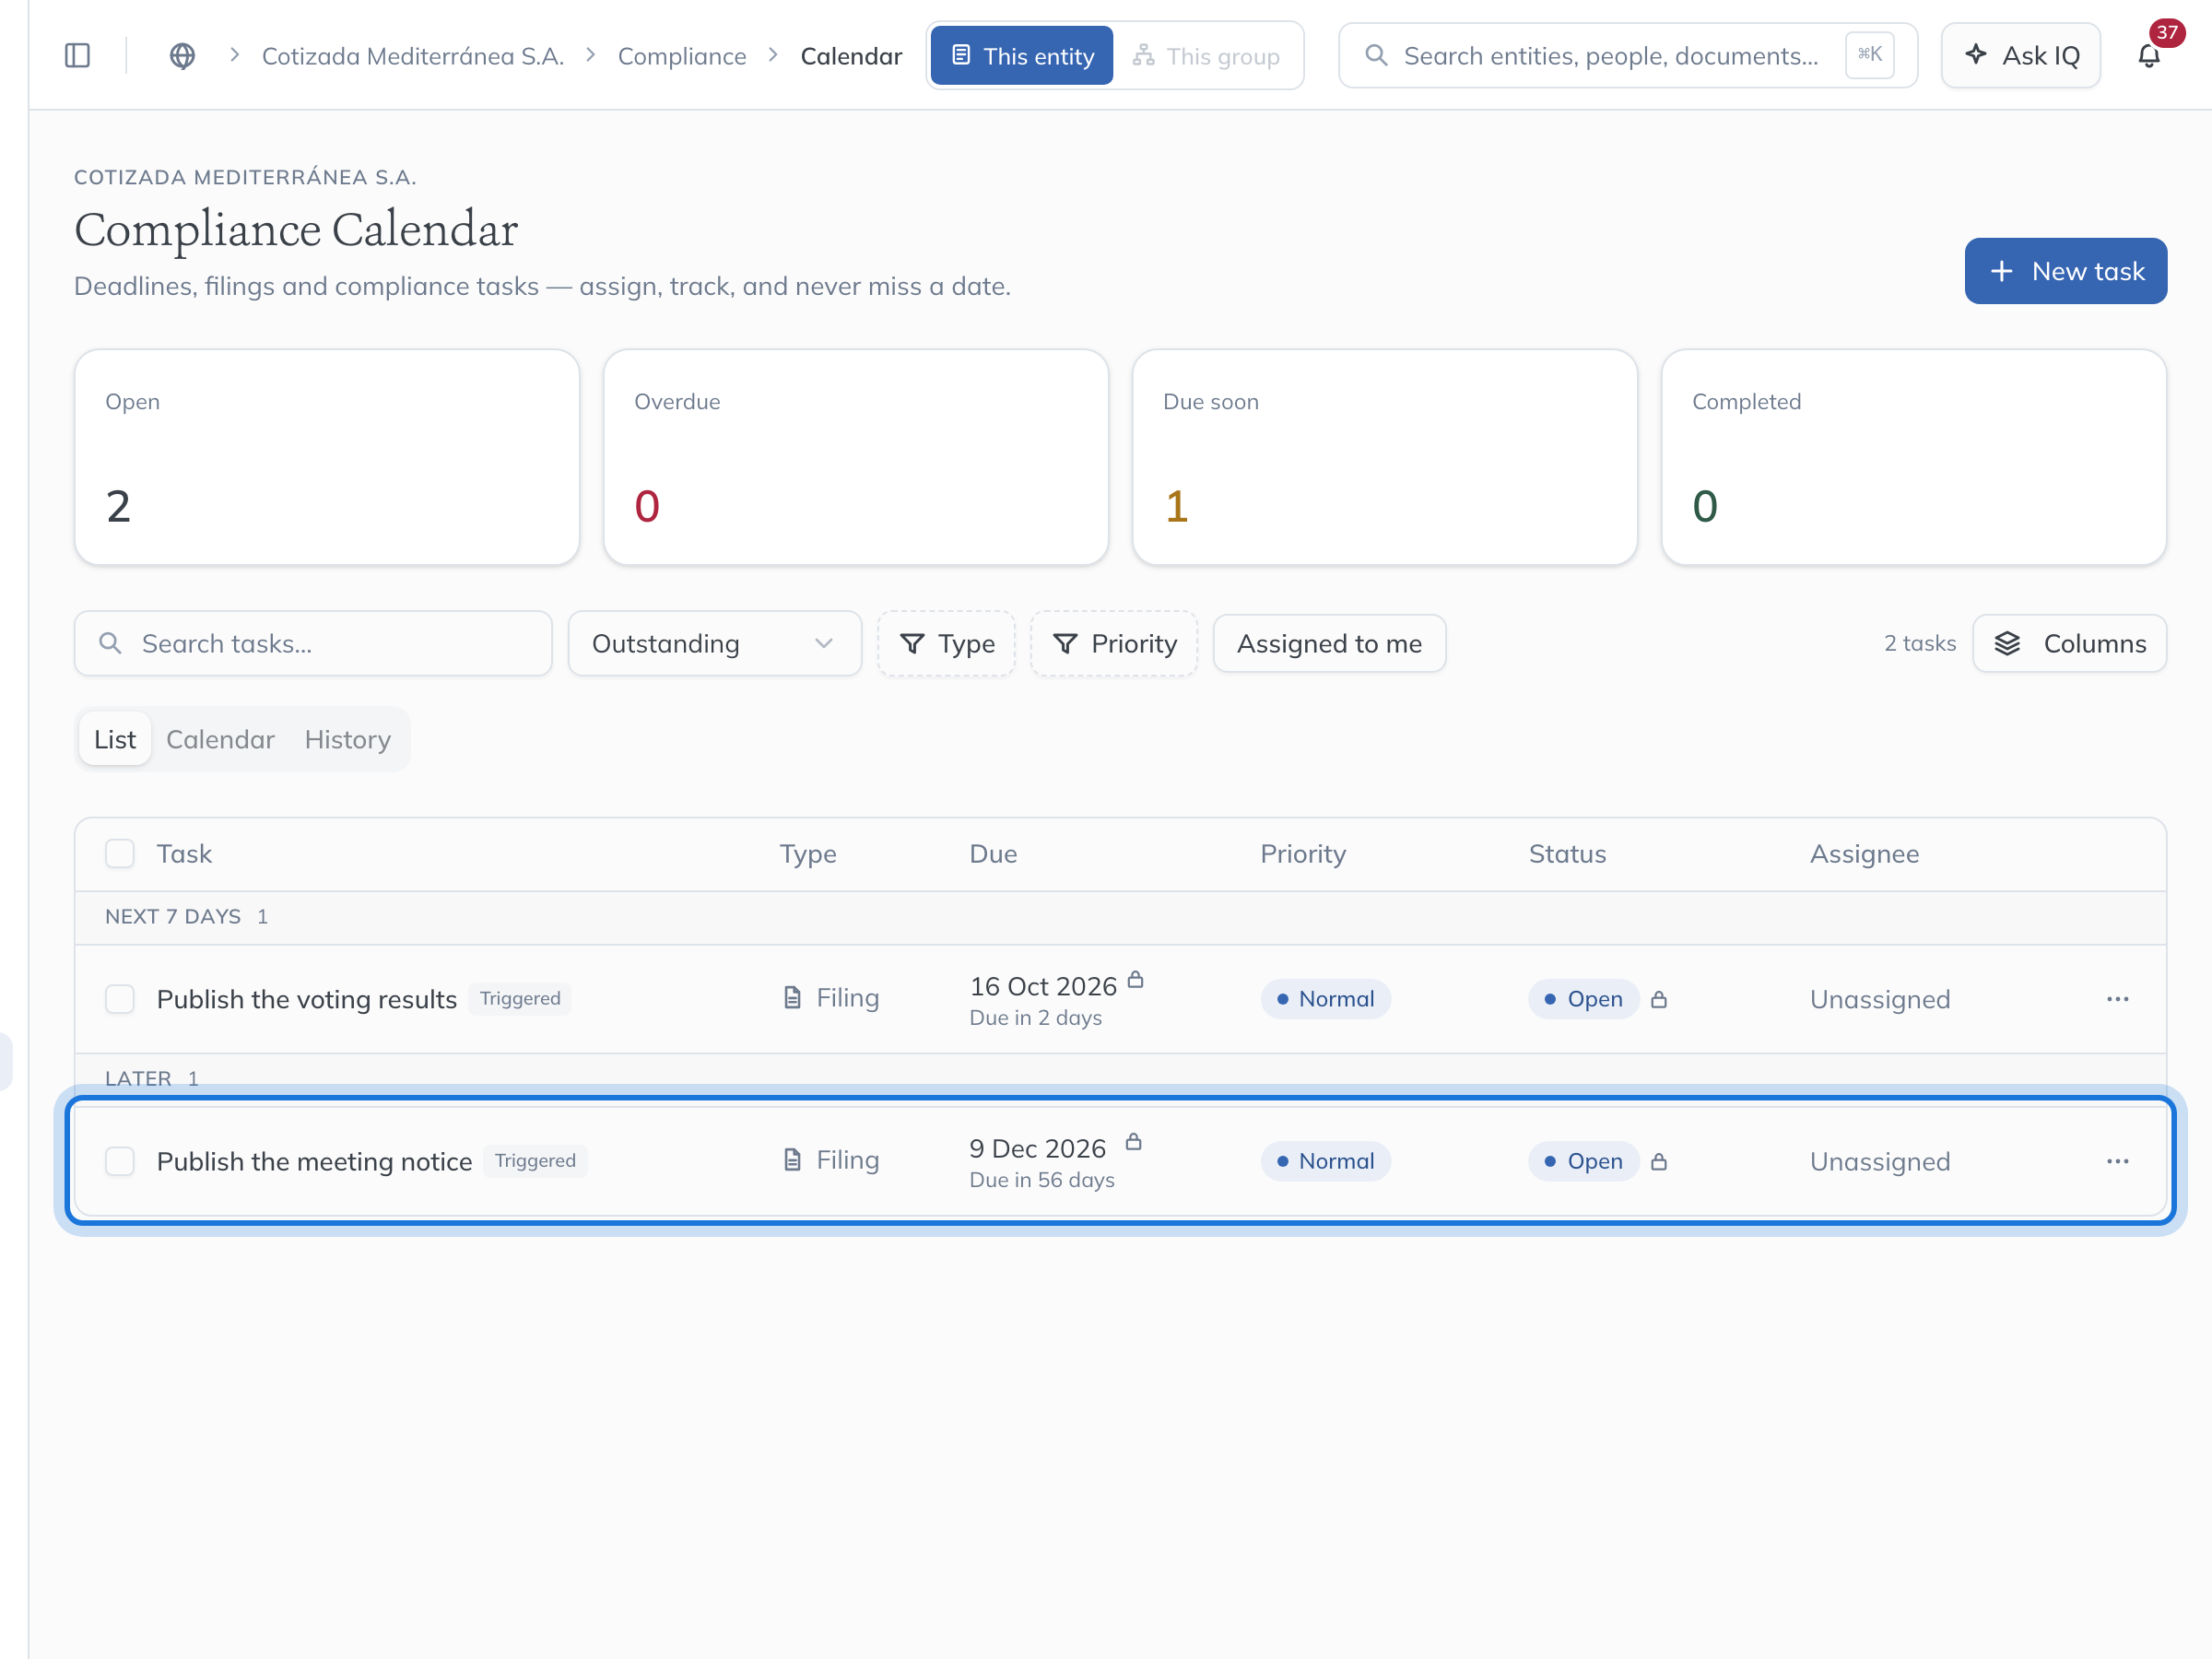Open the Type filter dropdown

(946, 643)
